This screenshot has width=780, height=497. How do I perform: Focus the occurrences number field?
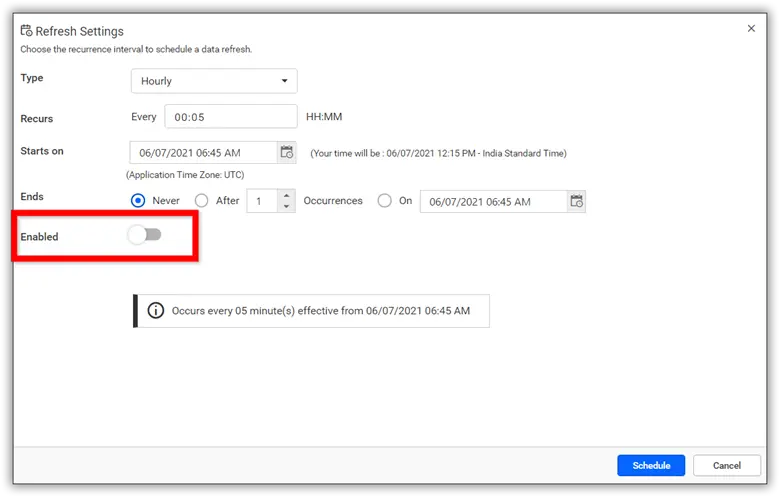262,201
